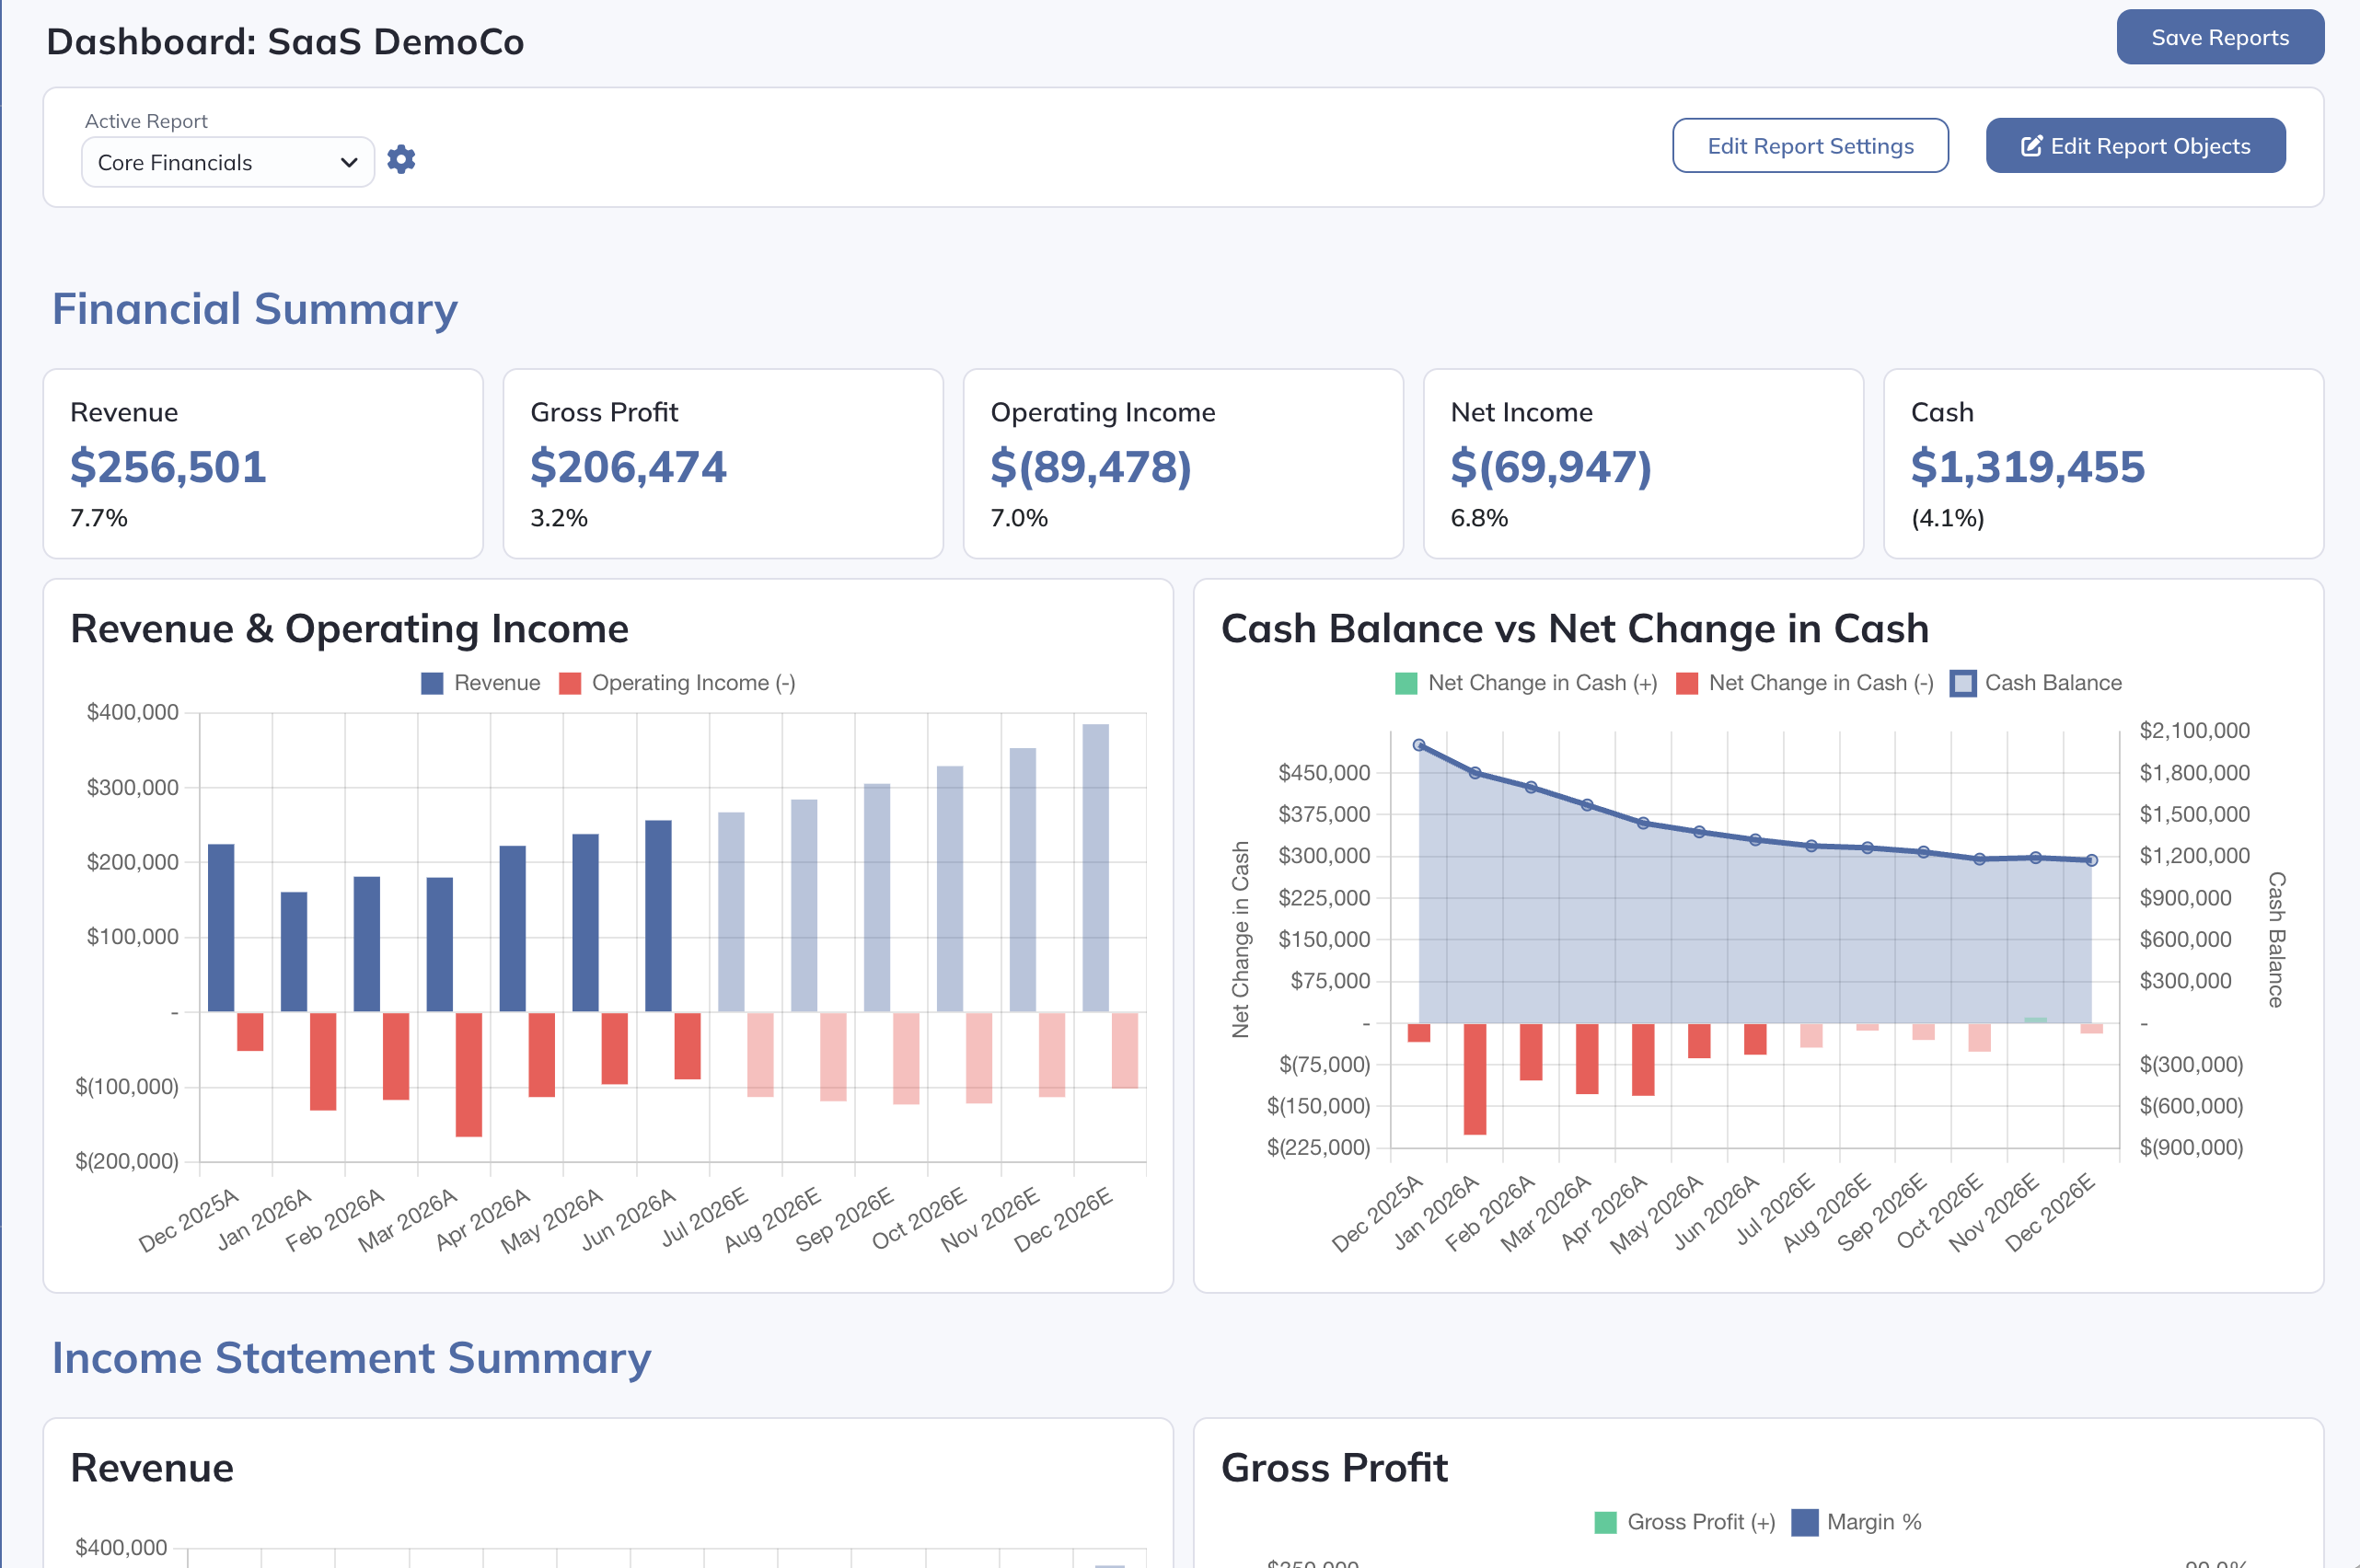Click the $1,319,455 cash value
Viewport: 2360px width, 1568px height.
click(x=2028, y=467)
